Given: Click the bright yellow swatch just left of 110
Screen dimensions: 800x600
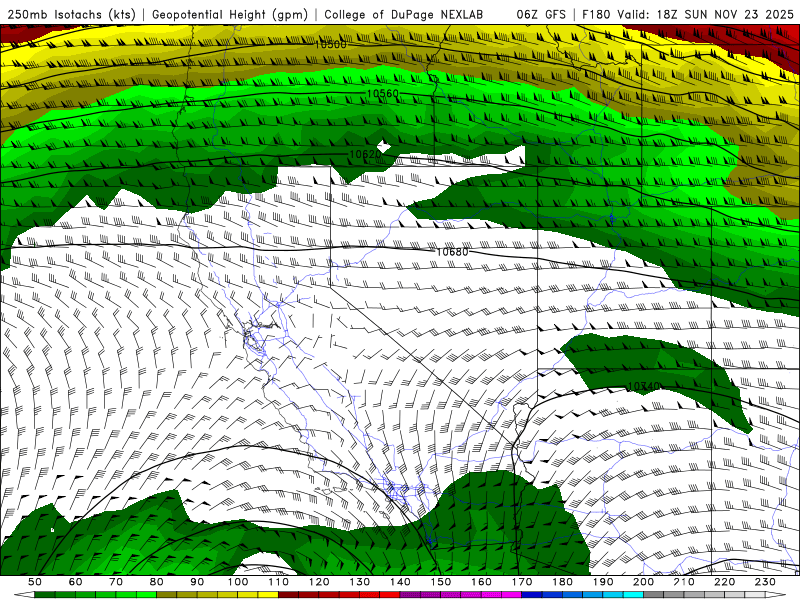Looking at the screenshot, I should (x=268, y=595).
